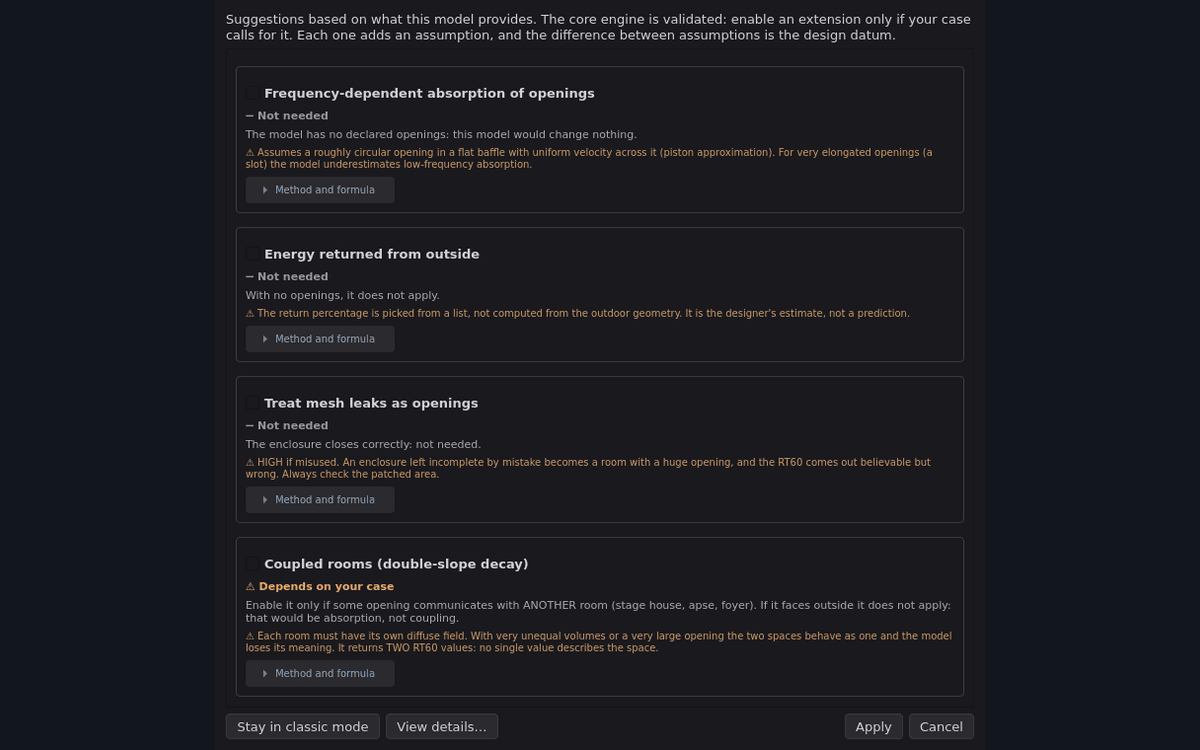Click the Apply button

pos(874,727)
